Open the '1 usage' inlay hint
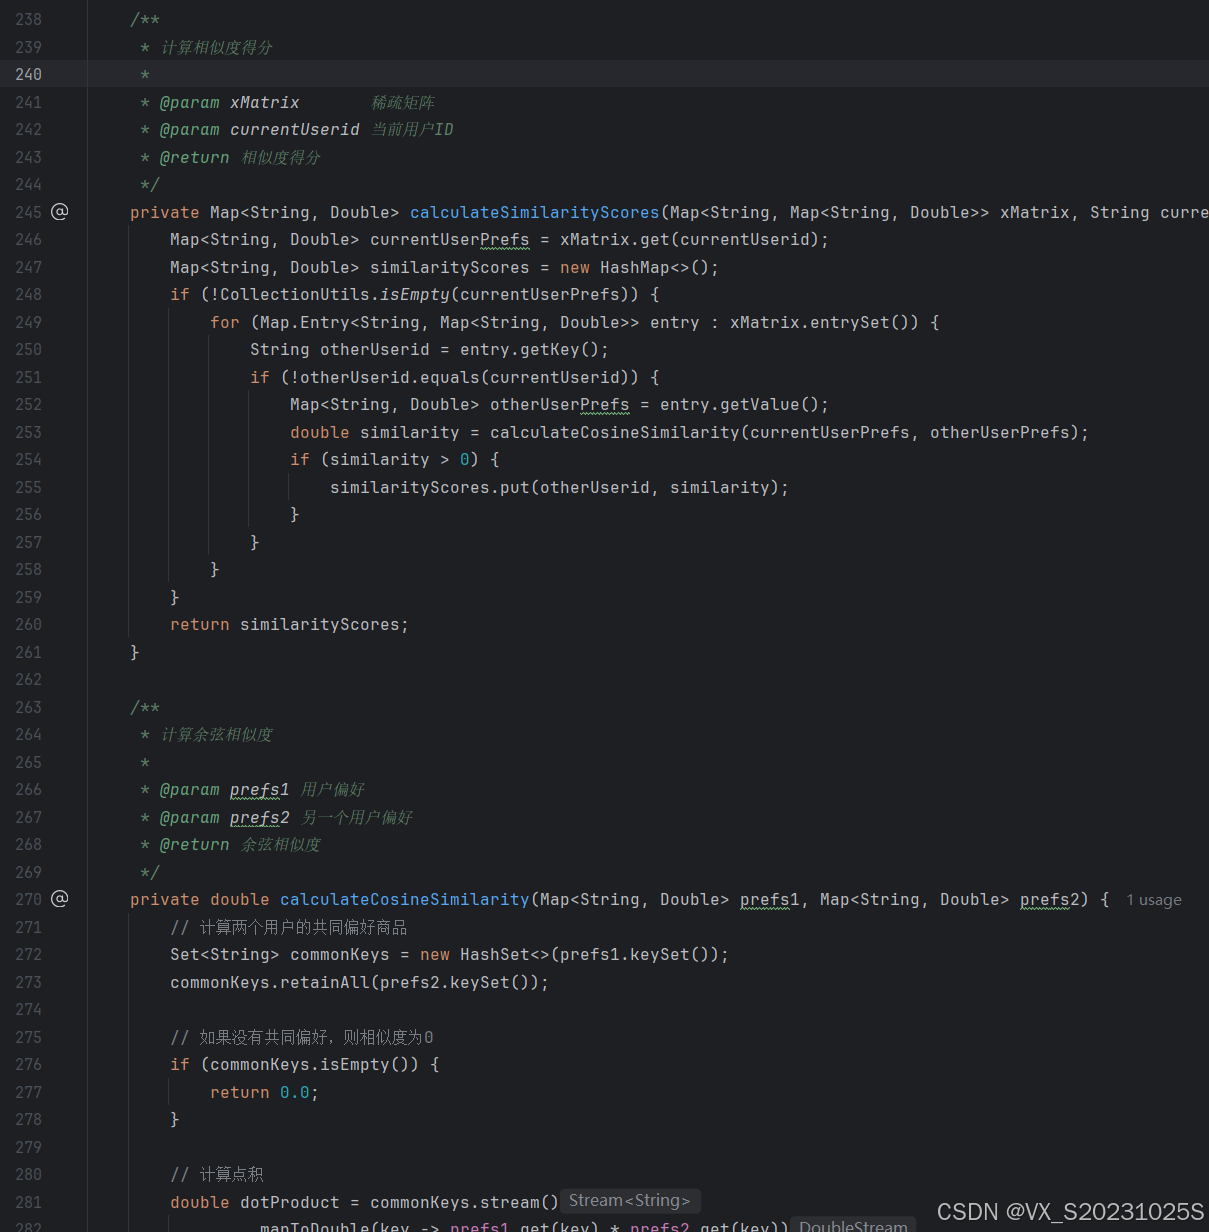The height and width of the screenshot is (1232, 1209). [x=1154, y=900]
